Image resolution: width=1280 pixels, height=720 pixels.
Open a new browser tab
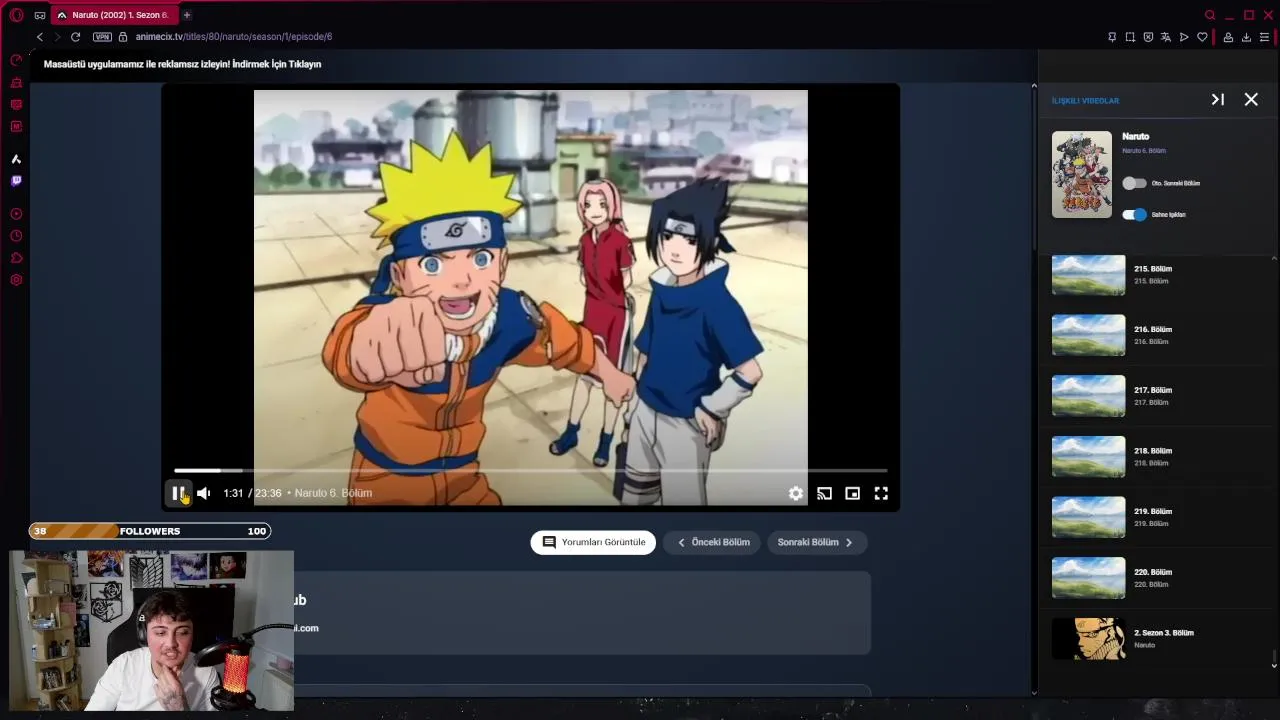coord(187,15)
